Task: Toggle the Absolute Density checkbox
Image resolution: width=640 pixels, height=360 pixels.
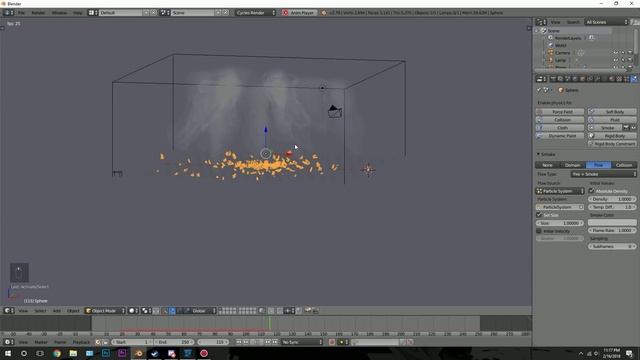Action: click(x=591, y=191)
